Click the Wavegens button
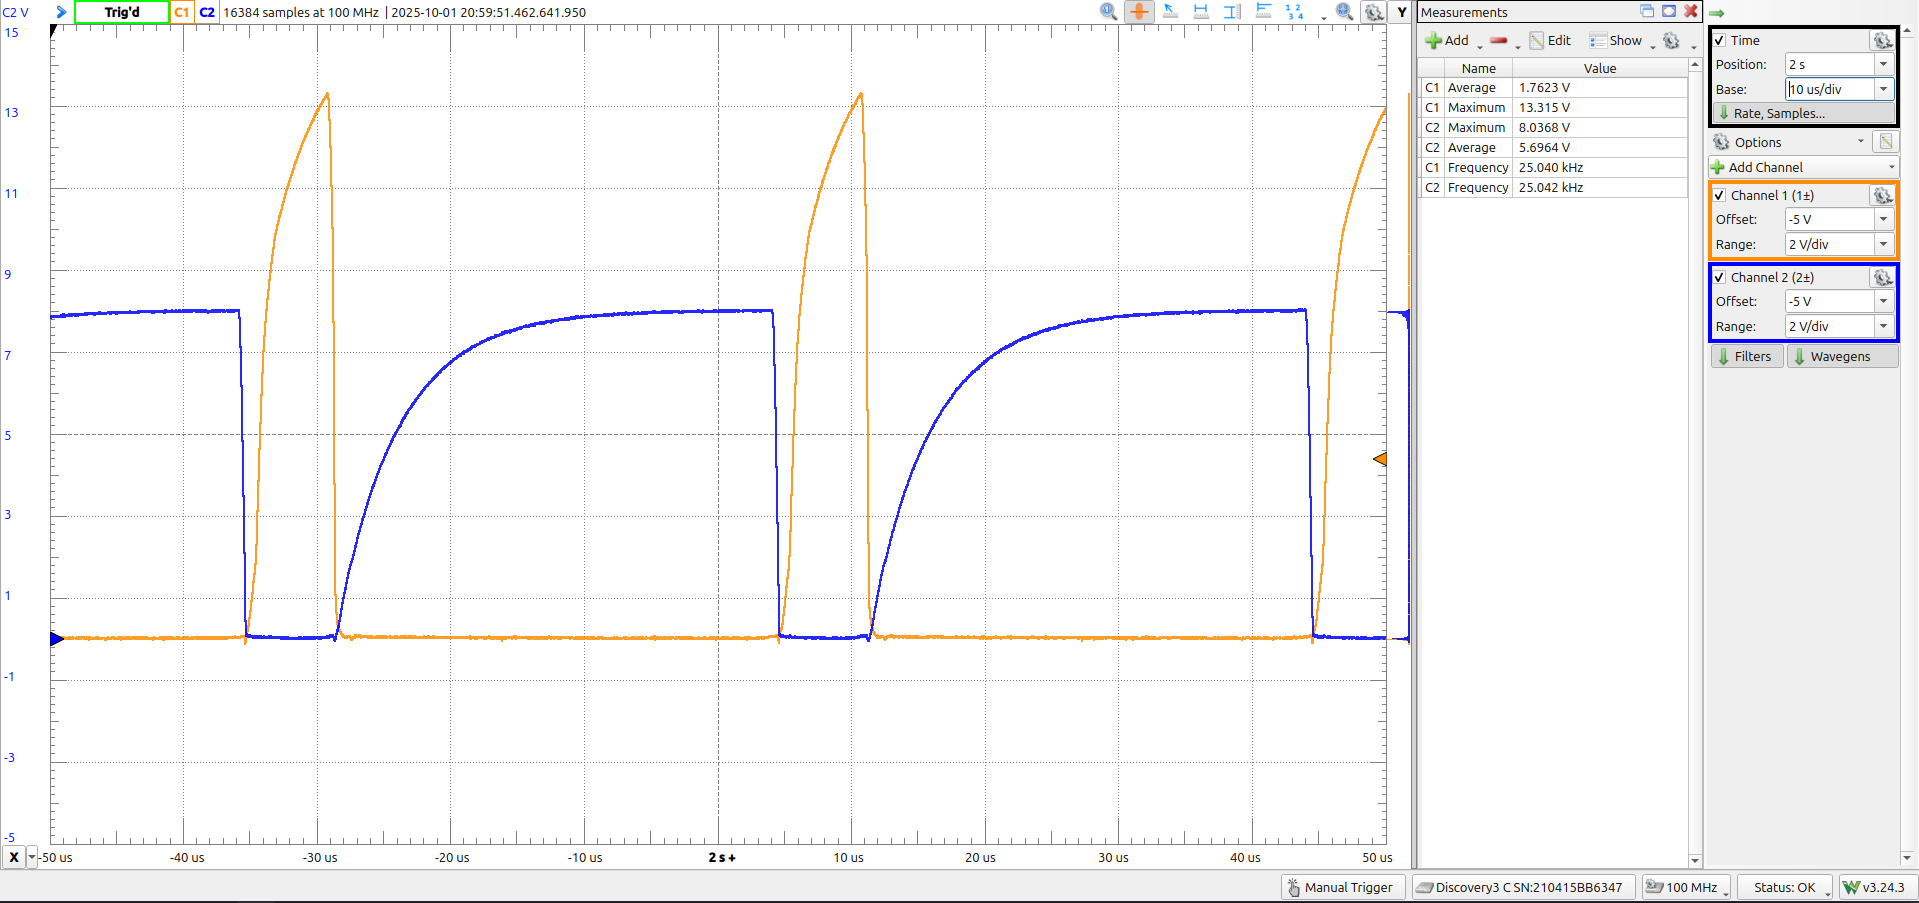The height and width of the screenshot is (903, 1919). tap(1842, 356)
